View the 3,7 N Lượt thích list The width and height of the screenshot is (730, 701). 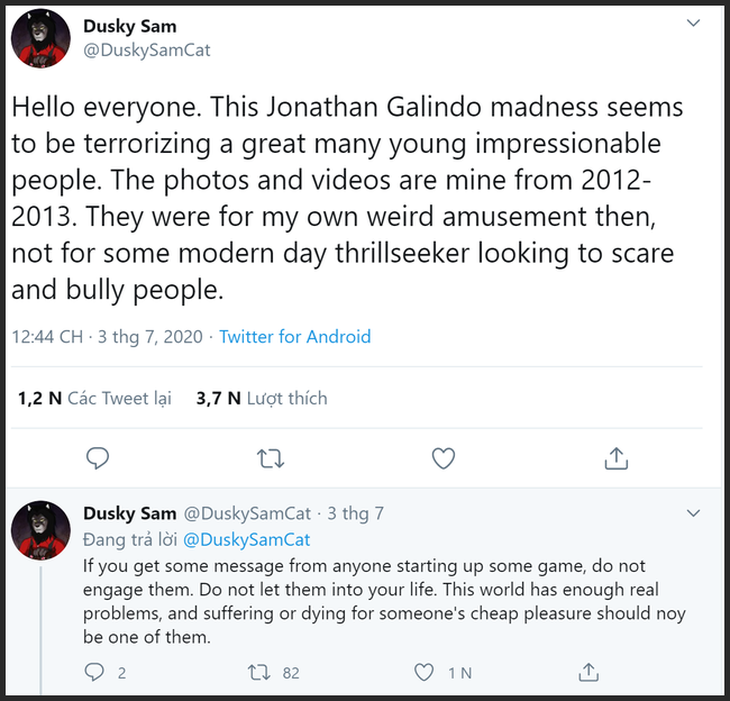pyautogui.click(x=262, y=398)
